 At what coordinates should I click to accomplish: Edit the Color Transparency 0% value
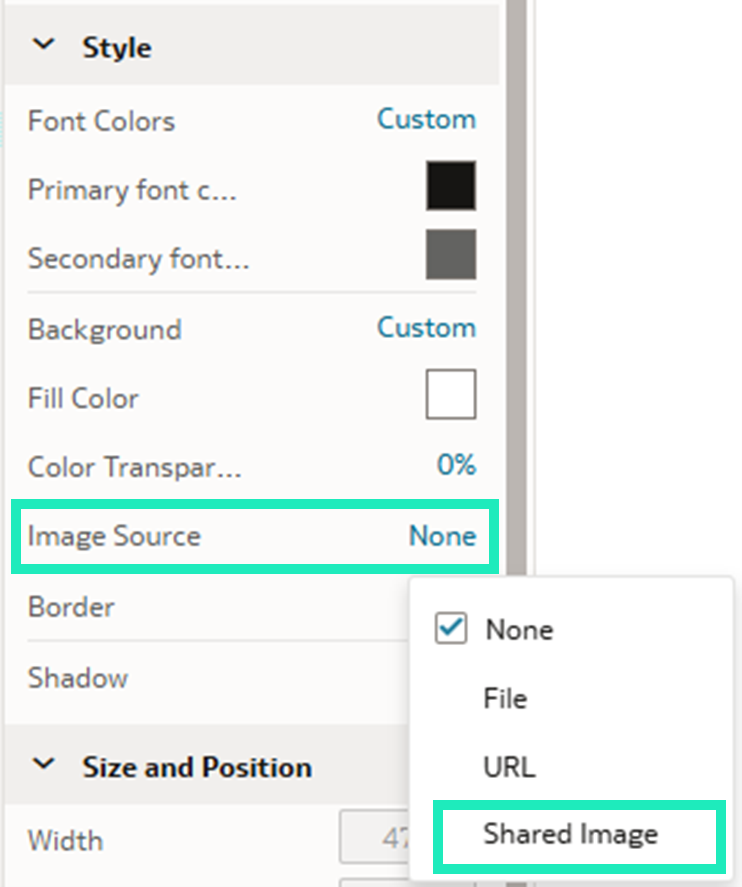[458, 464]
